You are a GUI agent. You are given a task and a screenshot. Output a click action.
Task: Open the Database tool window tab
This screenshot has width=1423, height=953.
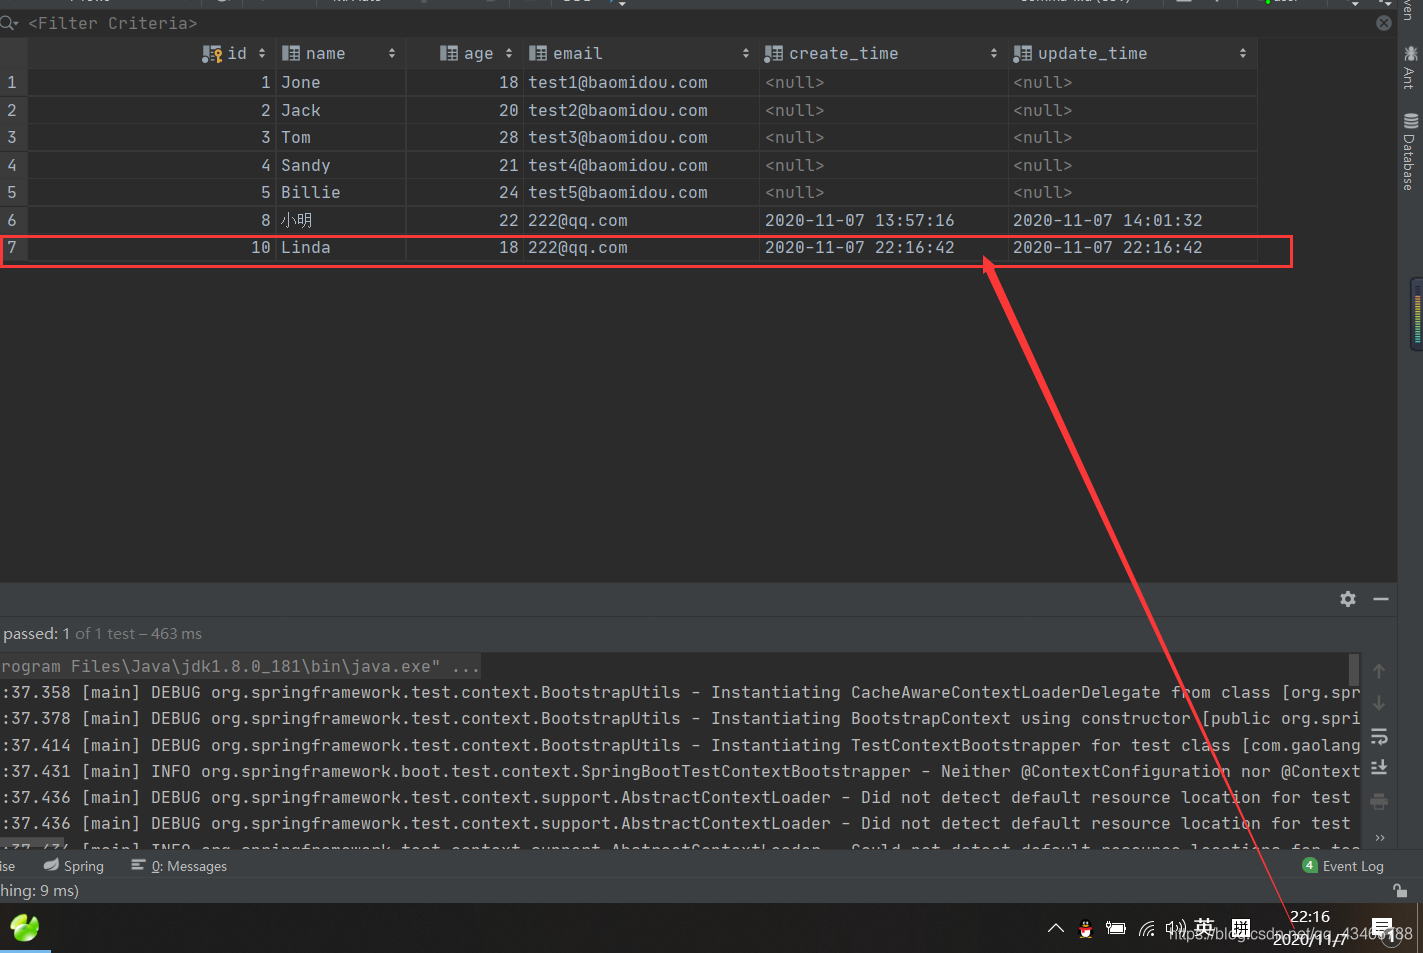pos(1410,152)
